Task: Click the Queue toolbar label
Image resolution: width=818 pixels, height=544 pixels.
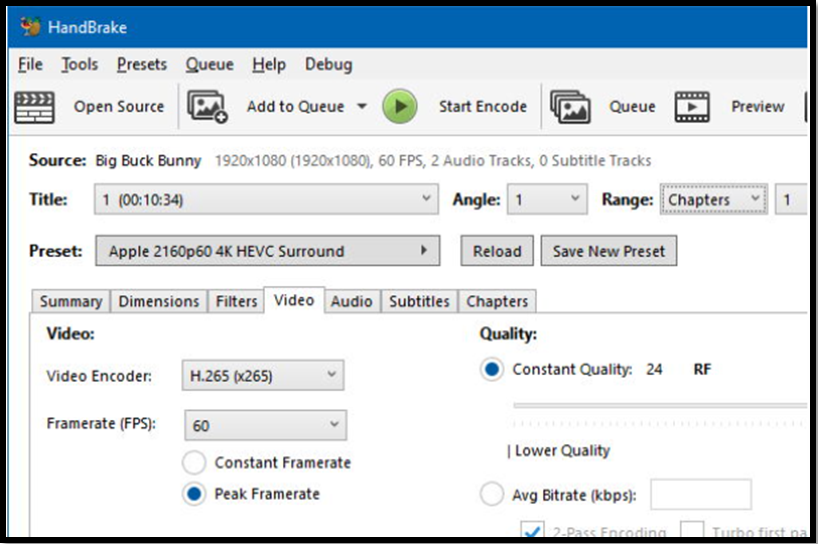Action: 632,106
